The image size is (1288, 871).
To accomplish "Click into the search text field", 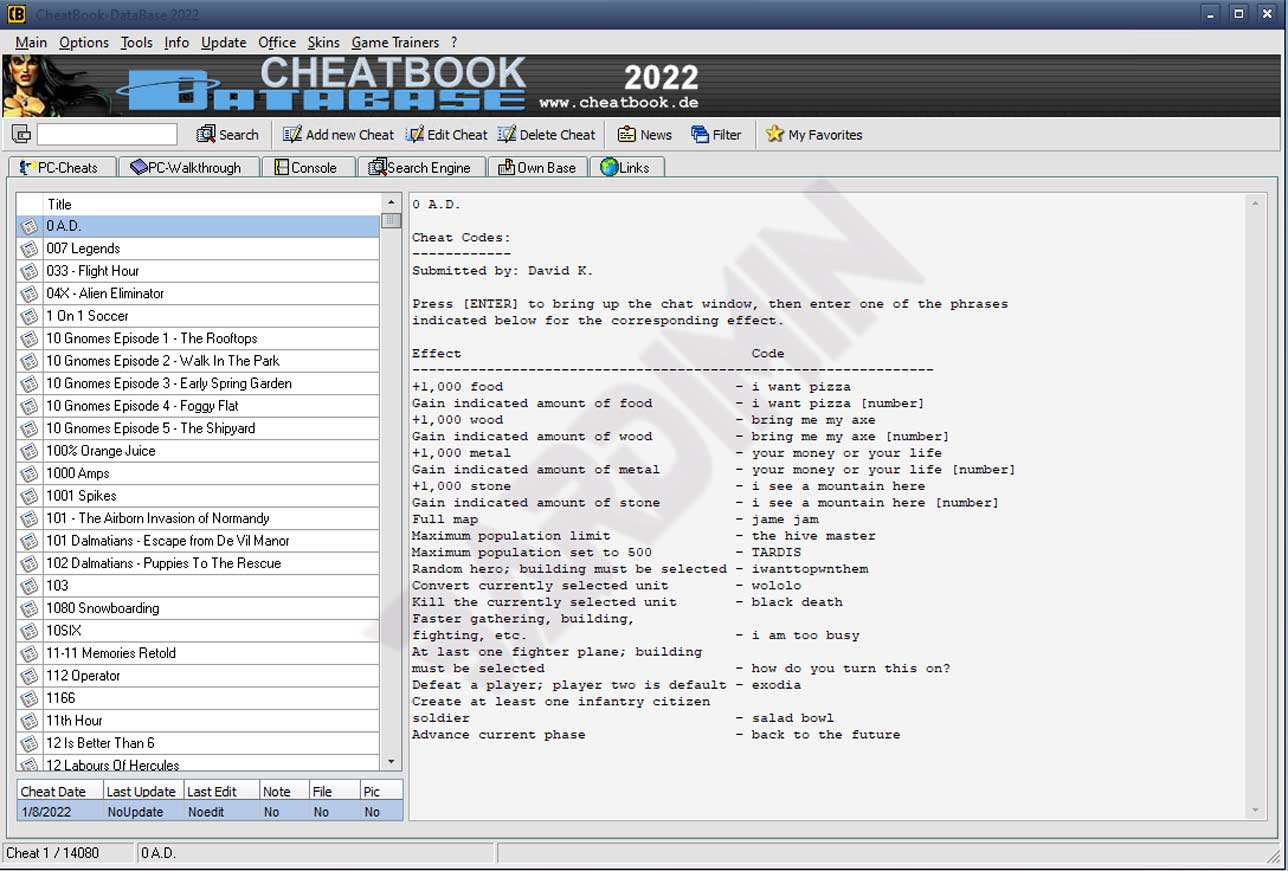I will coord(107,134).
